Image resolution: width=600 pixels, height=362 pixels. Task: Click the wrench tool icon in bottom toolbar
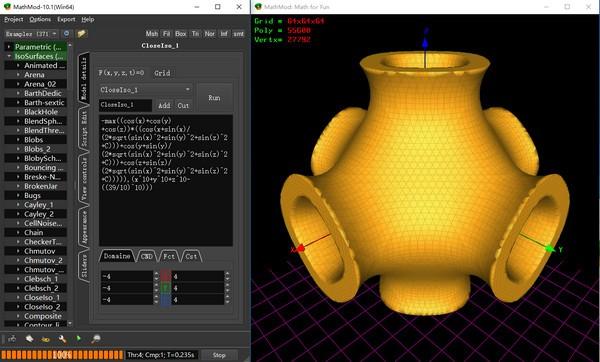(62, 339)
